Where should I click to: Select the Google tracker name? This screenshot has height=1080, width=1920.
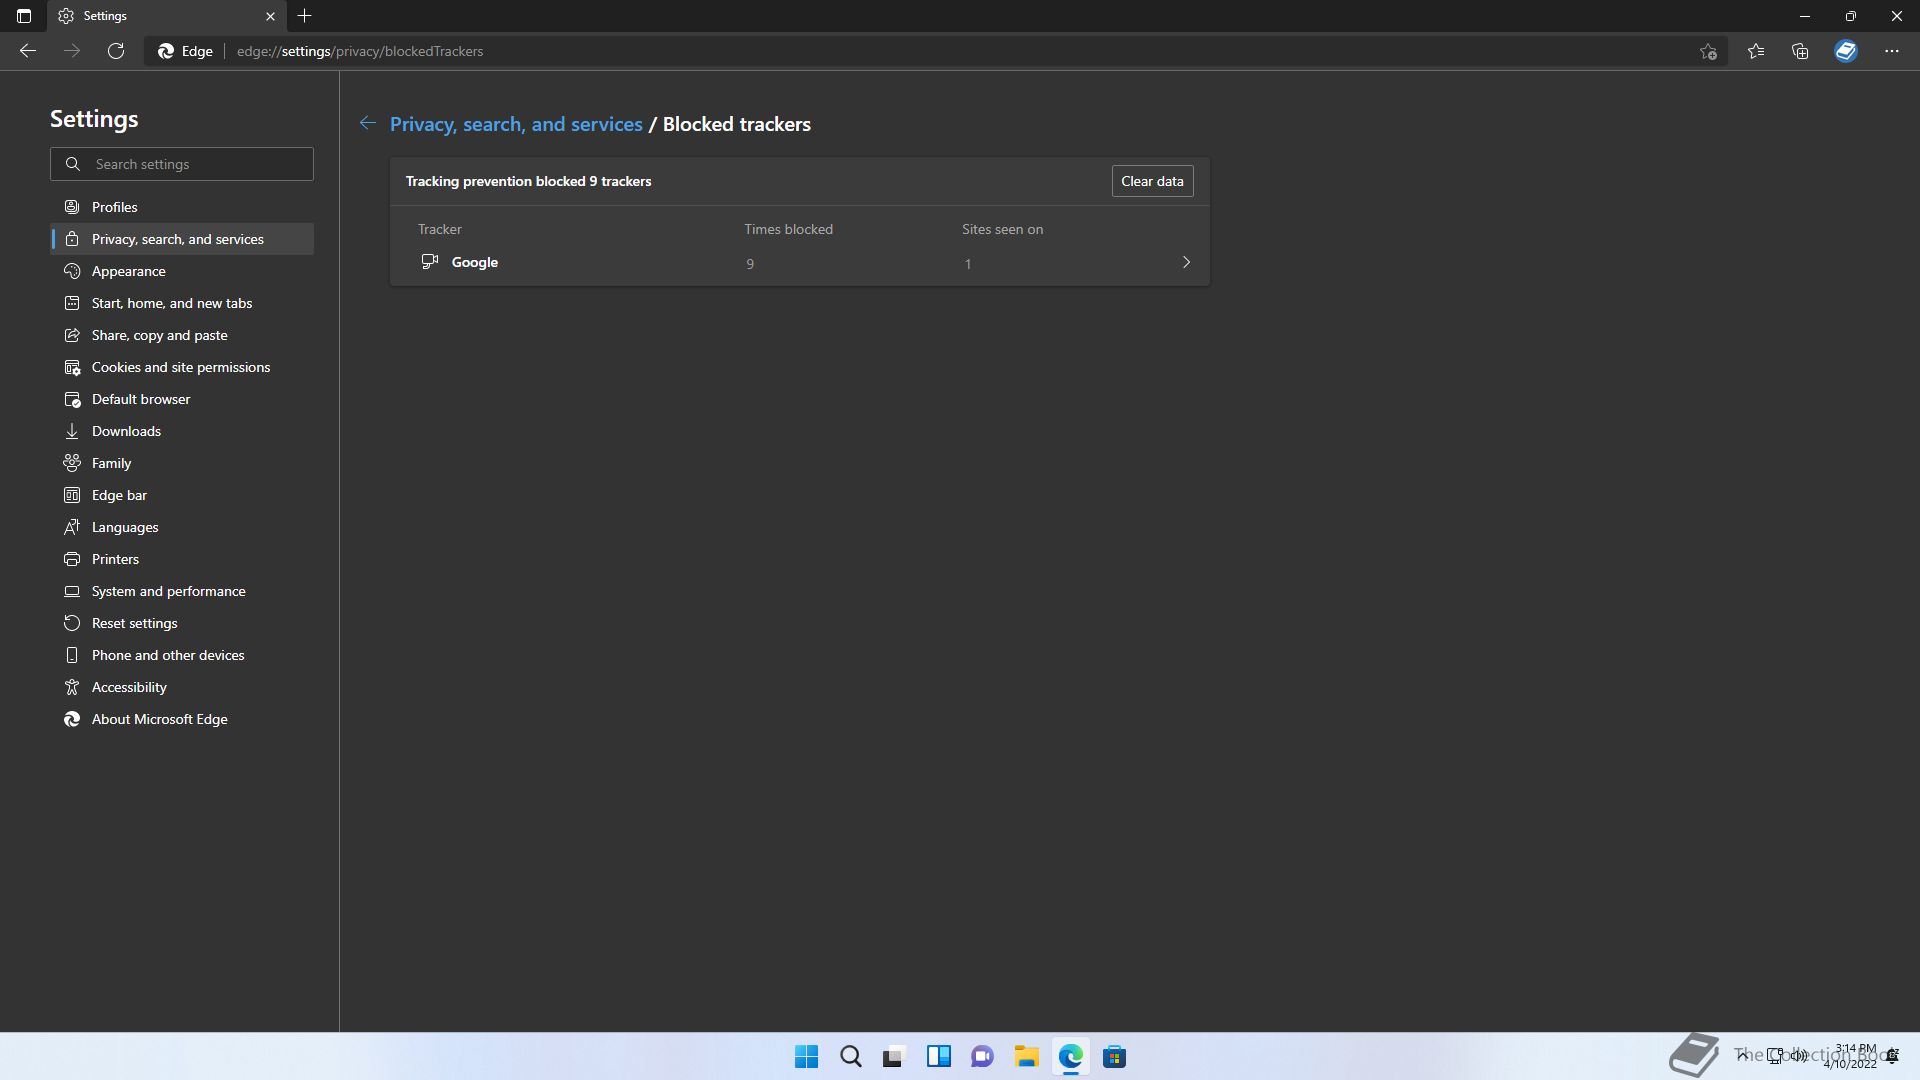tap(475, 262)
